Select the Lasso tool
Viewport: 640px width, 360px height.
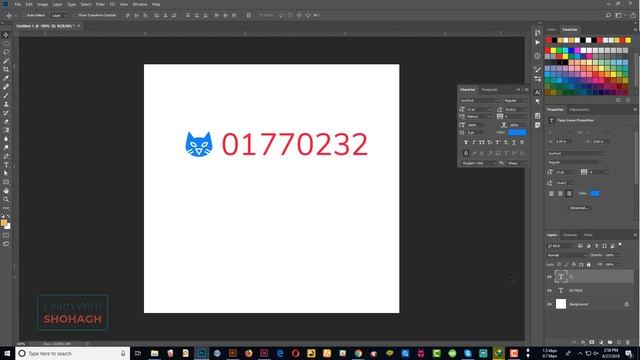click(6, 52)
